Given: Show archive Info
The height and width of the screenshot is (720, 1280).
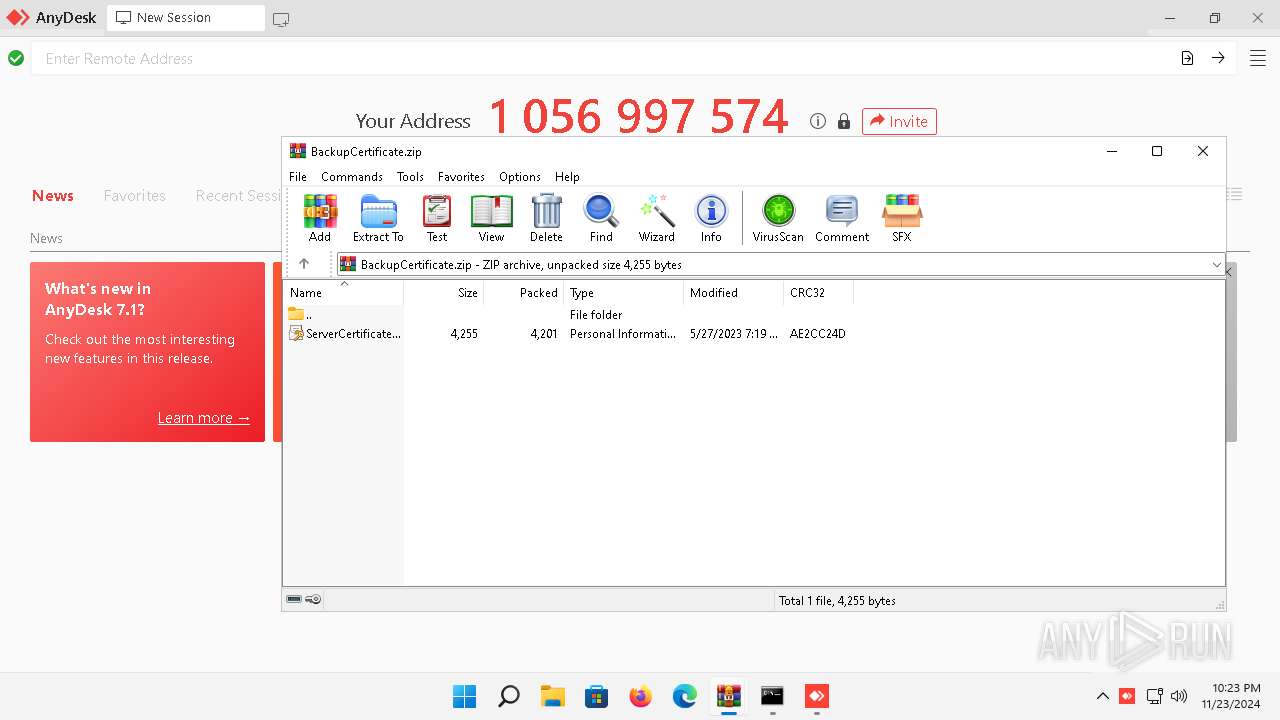Looking at the screenshot, I should 711,218.
